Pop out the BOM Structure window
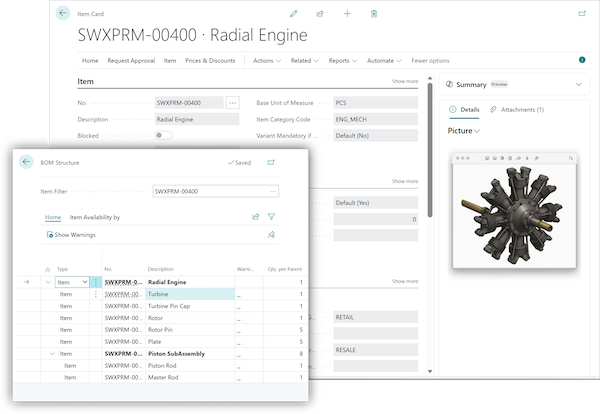Image resolution: width=600 pixels, height=414 pixels. [271, 163]
